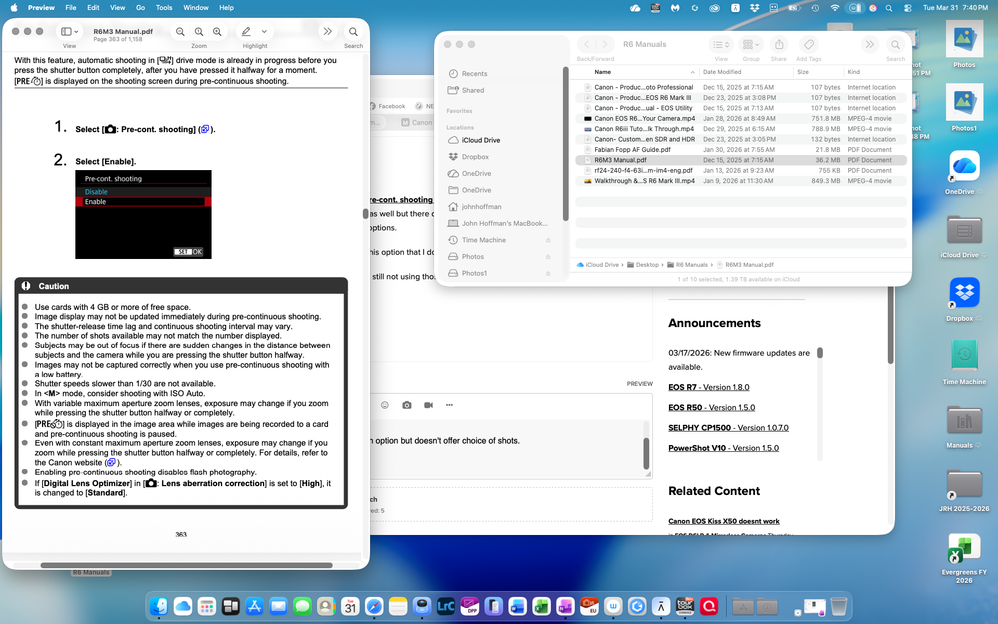Open SELPHY CP1500 firmware link

tap(728, 428)
